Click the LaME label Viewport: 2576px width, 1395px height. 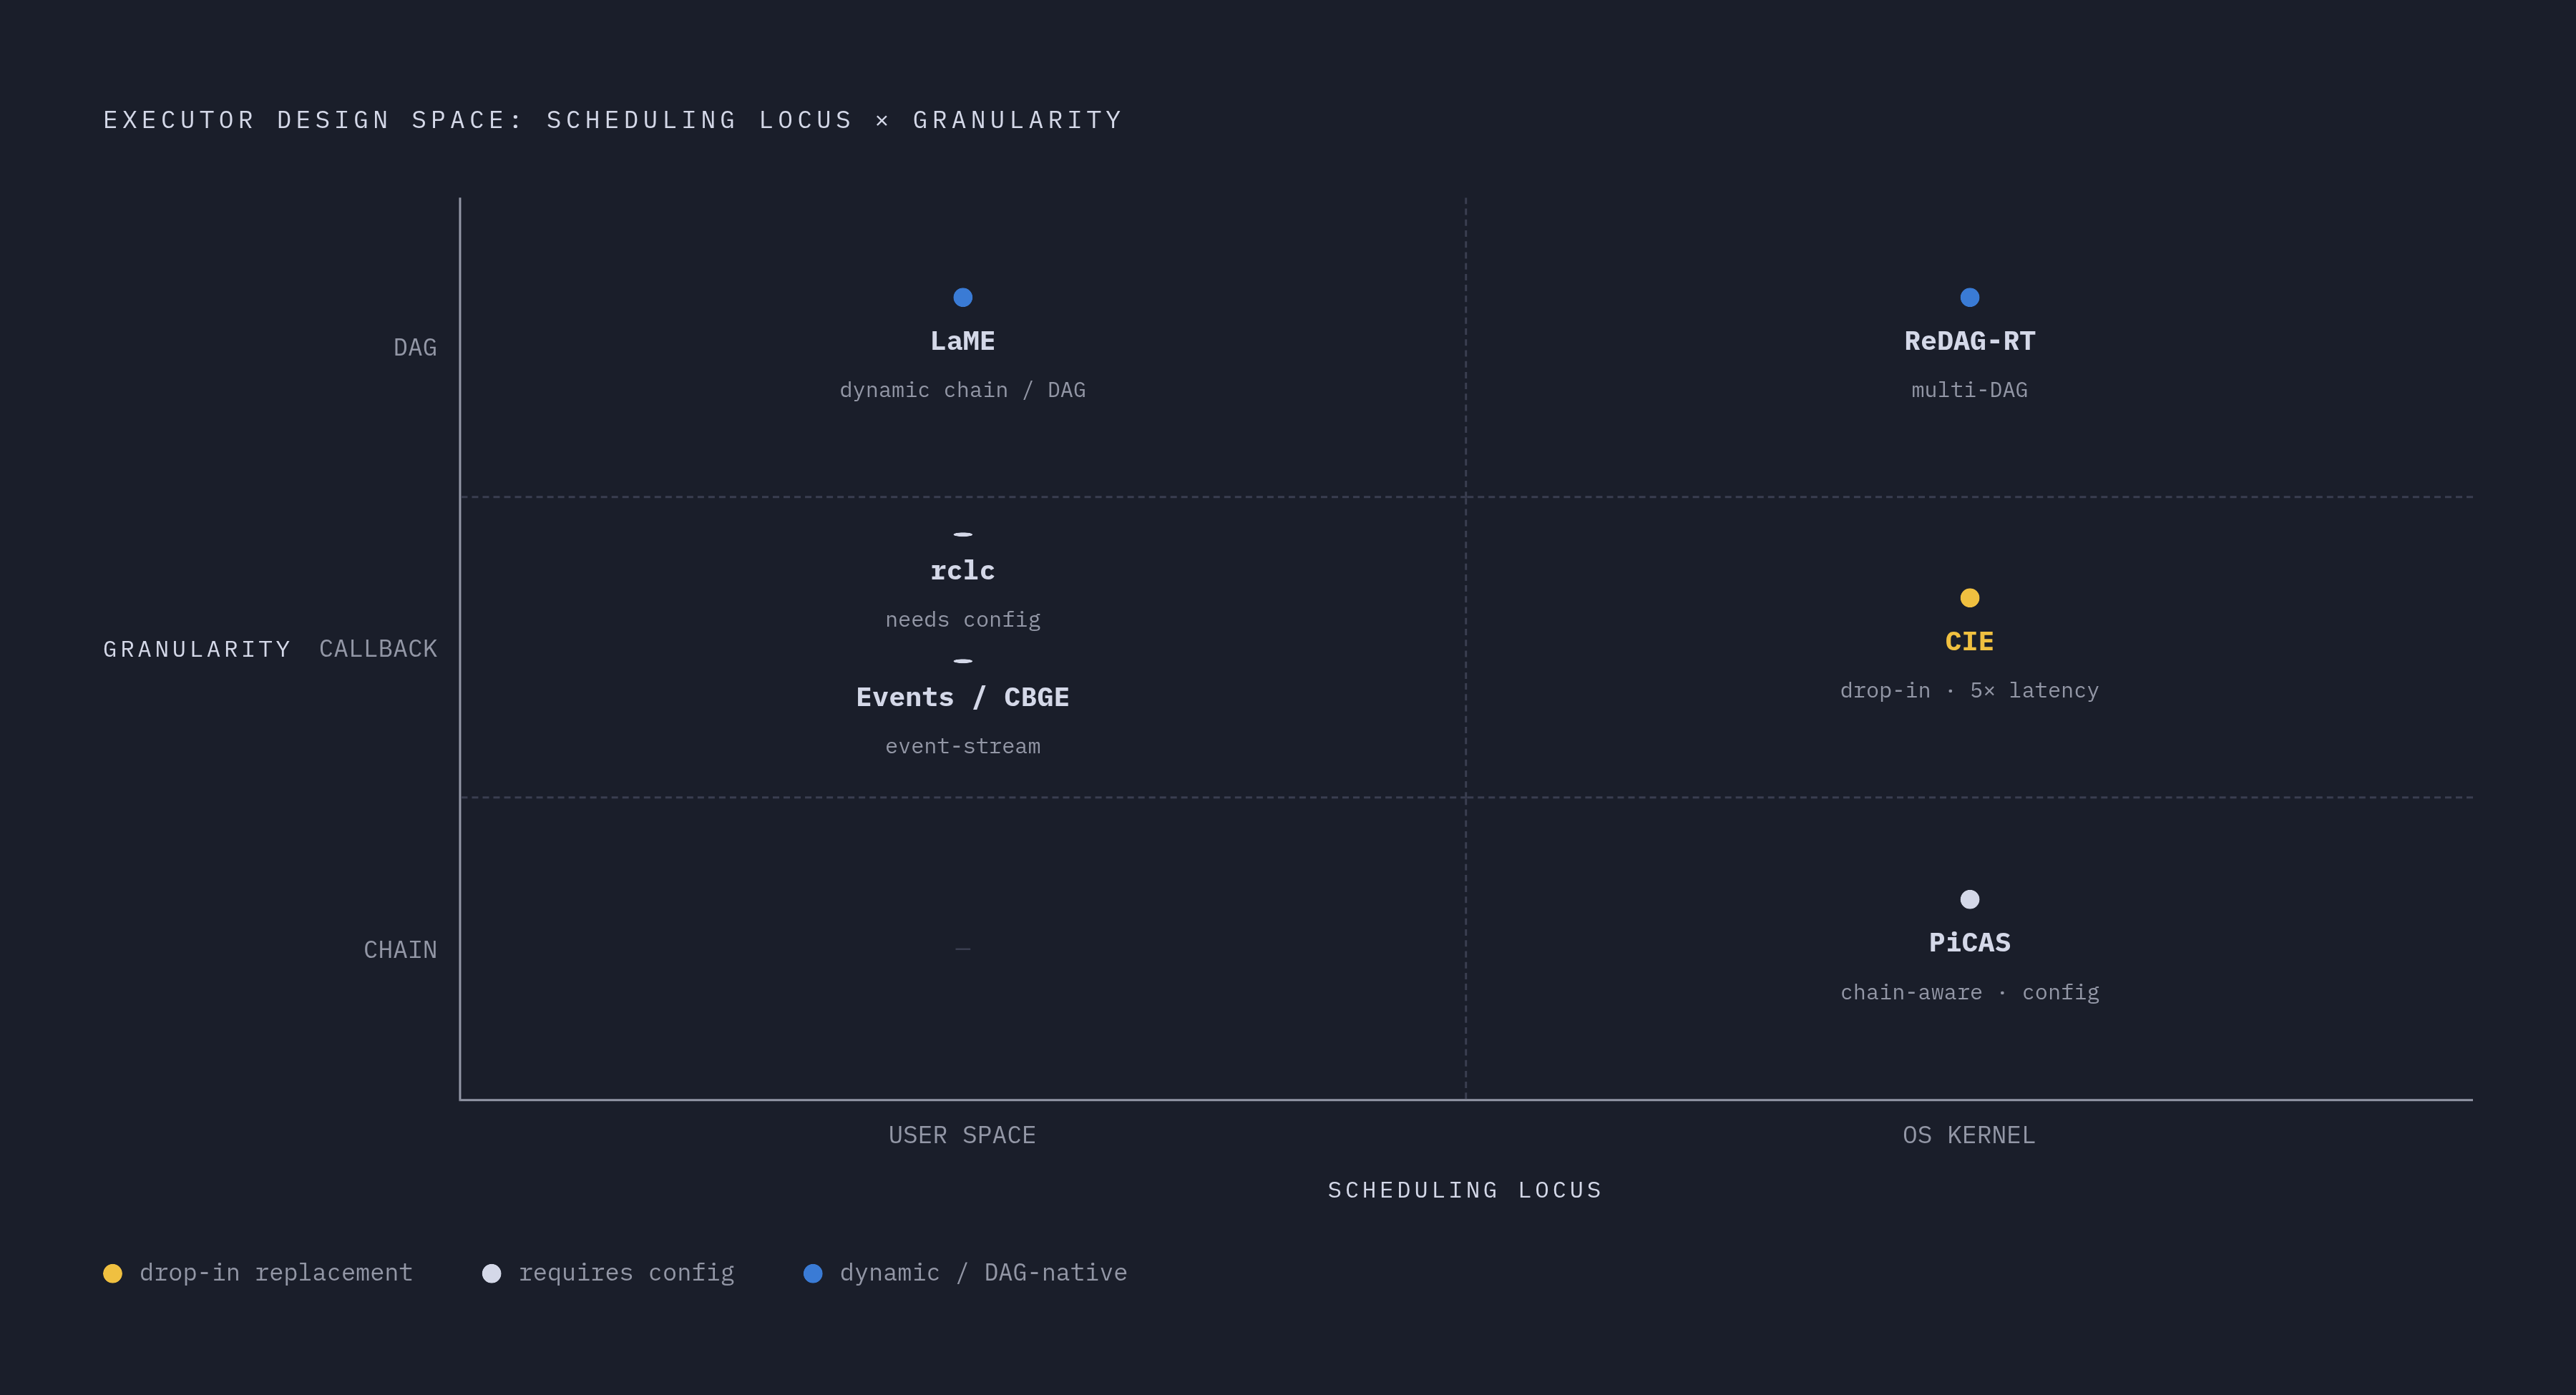click(x=963, y=341)
